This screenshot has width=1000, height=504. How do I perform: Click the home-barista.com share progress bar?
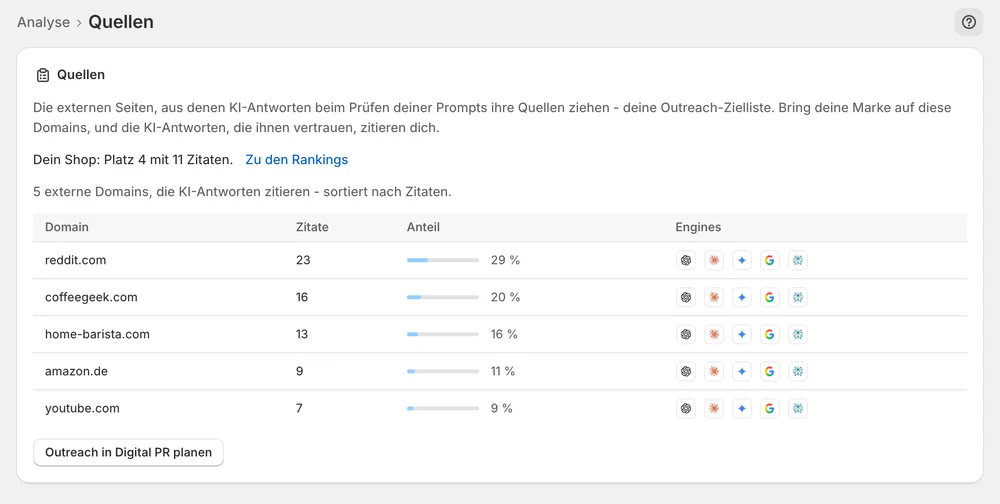click(443, 334)
